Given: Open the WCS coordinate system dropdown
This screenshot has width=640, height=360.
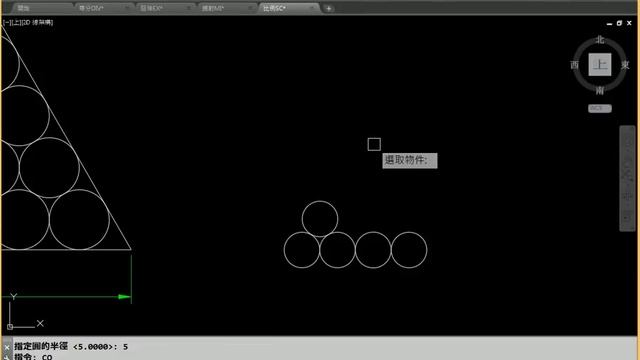Looking at the screenshot, I should tap(600, 108).
